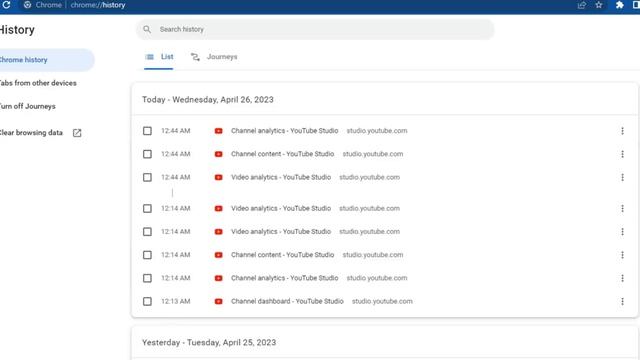The image size is (640, 360).
Task: Click the YouTube favicon for the 12:44 AM Channel content entry
Action: pyautogui.click(x=218, y=154)
